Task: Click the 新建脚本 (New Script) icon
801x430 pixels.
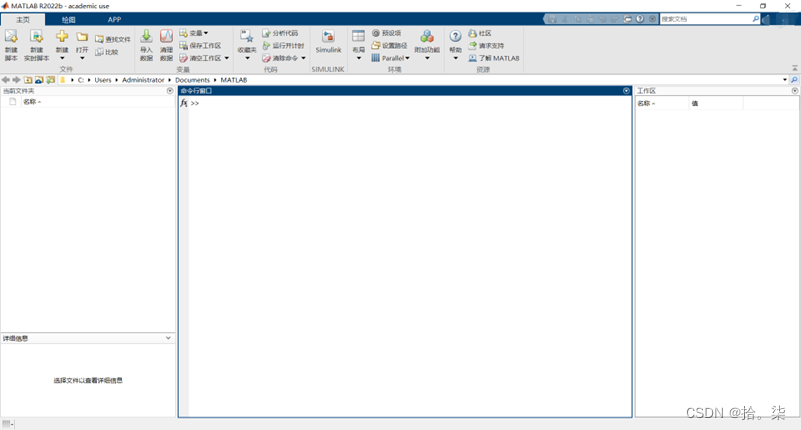Action: pyautogui.click(x=11, y=36)
